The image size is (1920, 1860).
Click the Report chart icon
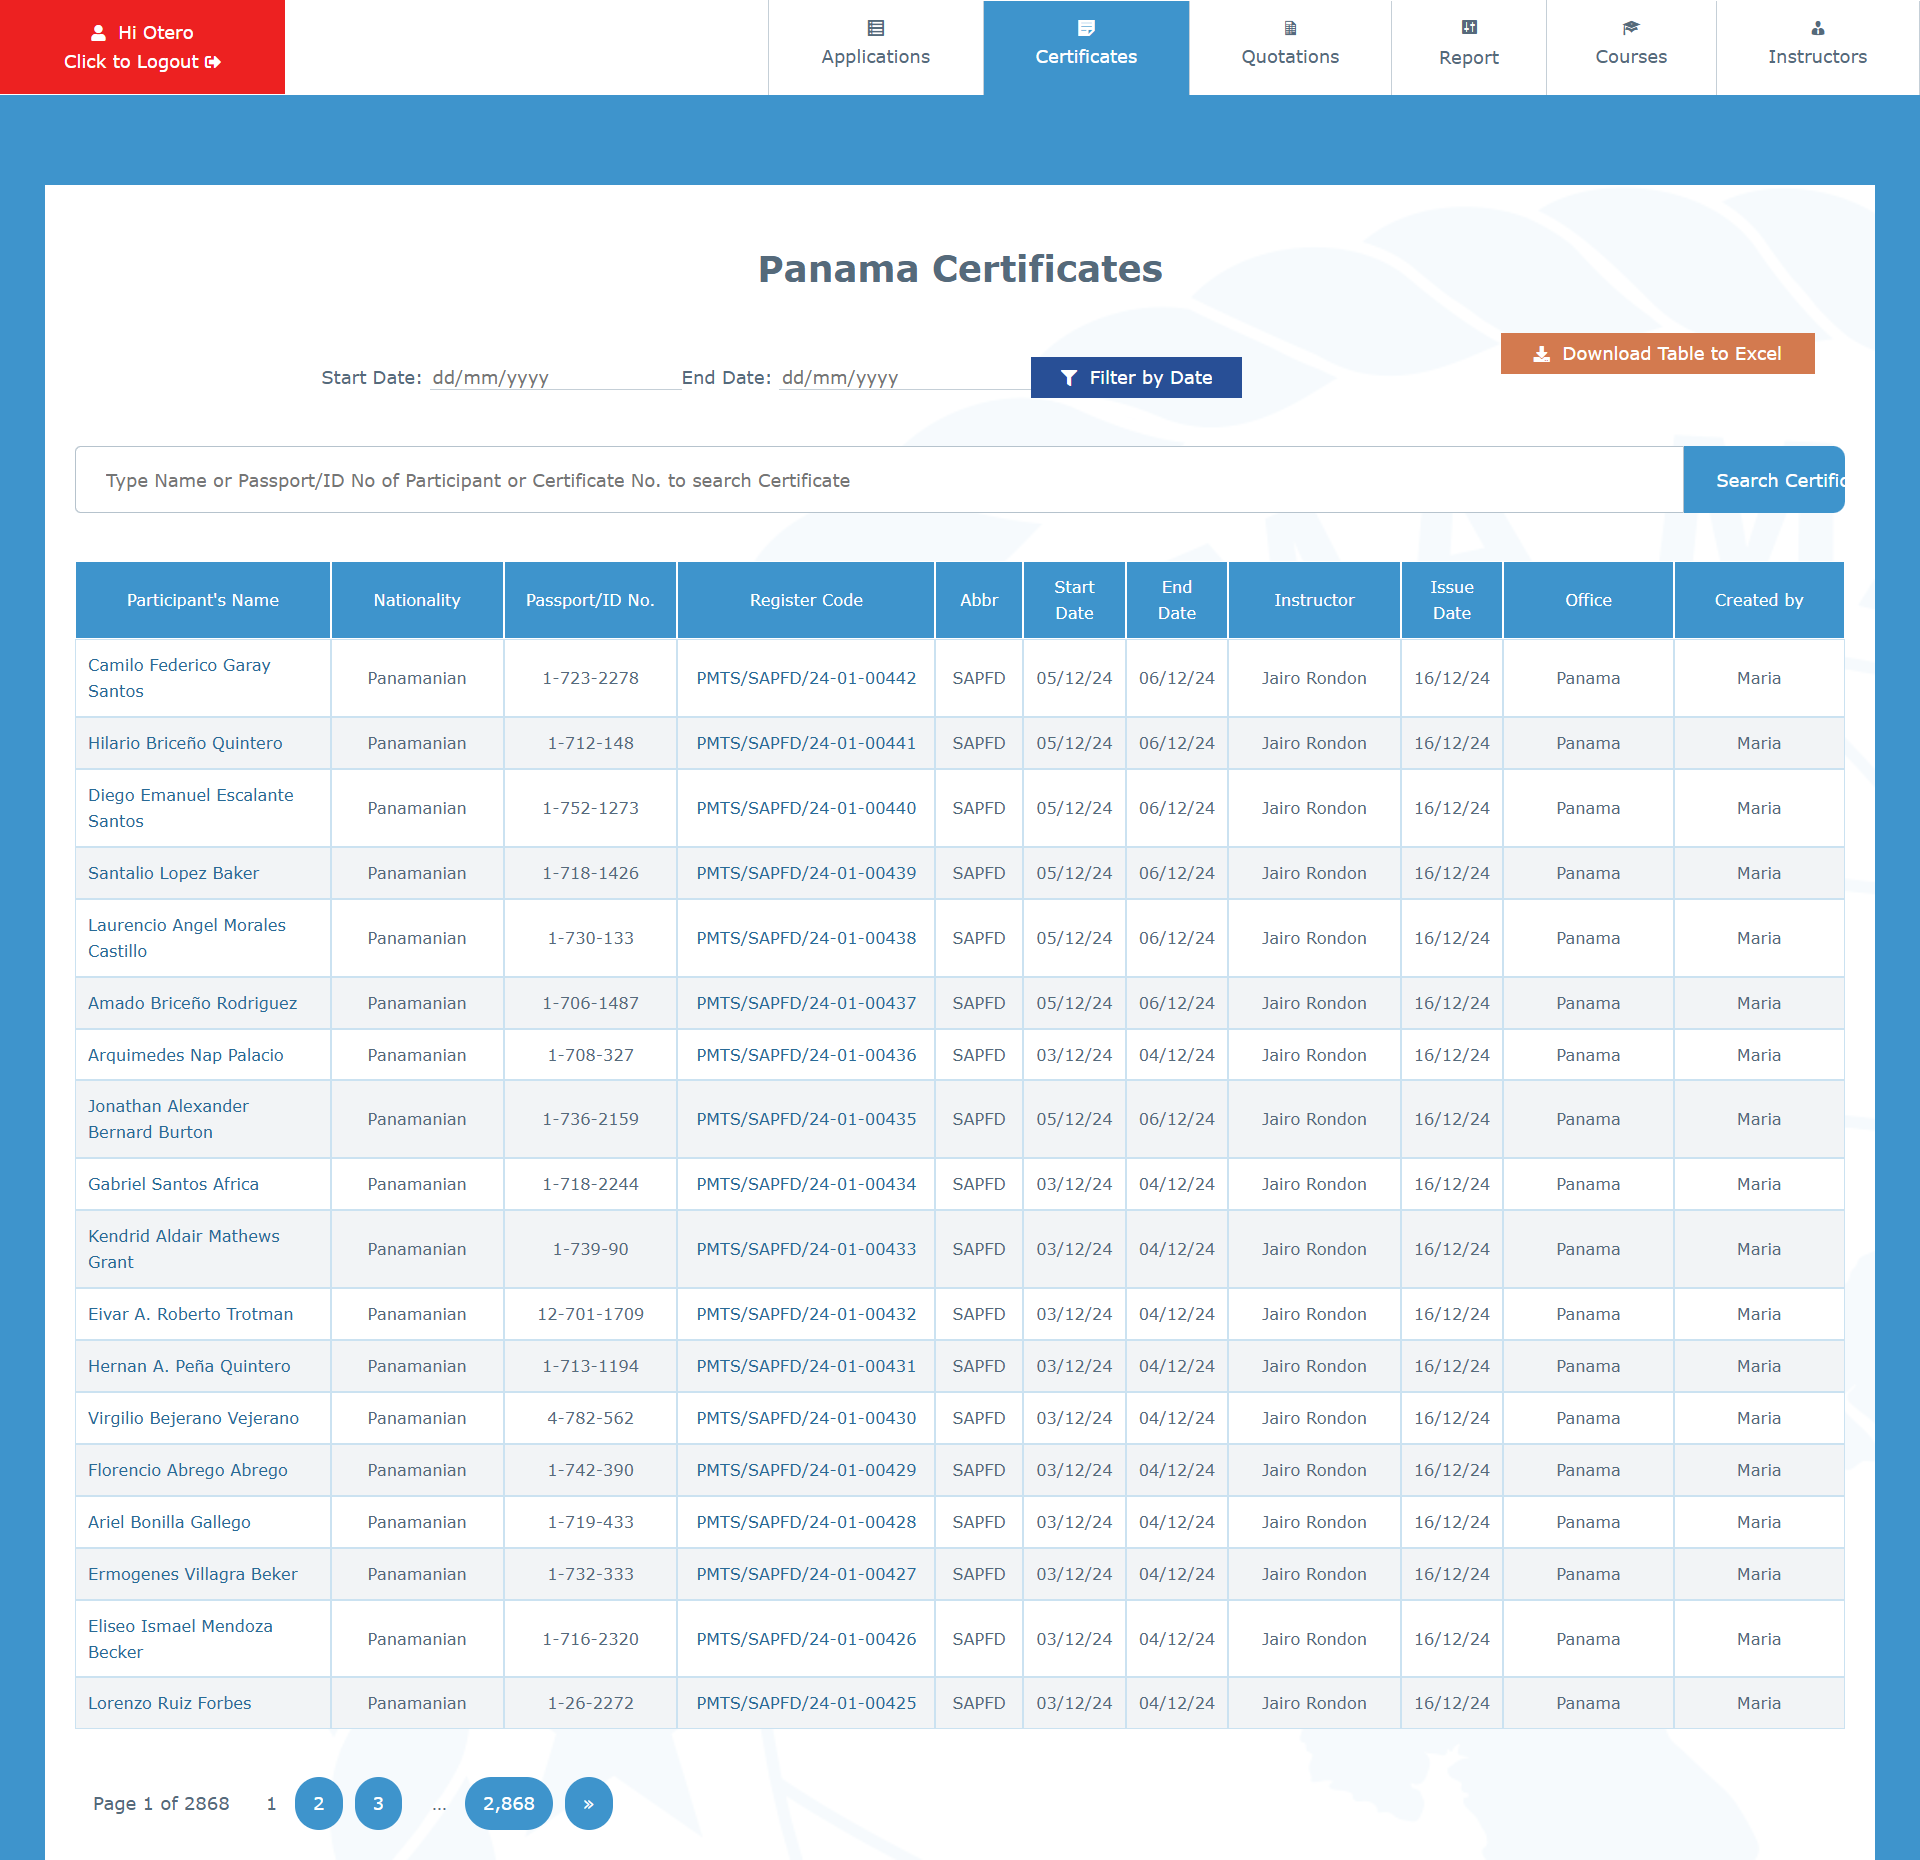(1469, 27)
